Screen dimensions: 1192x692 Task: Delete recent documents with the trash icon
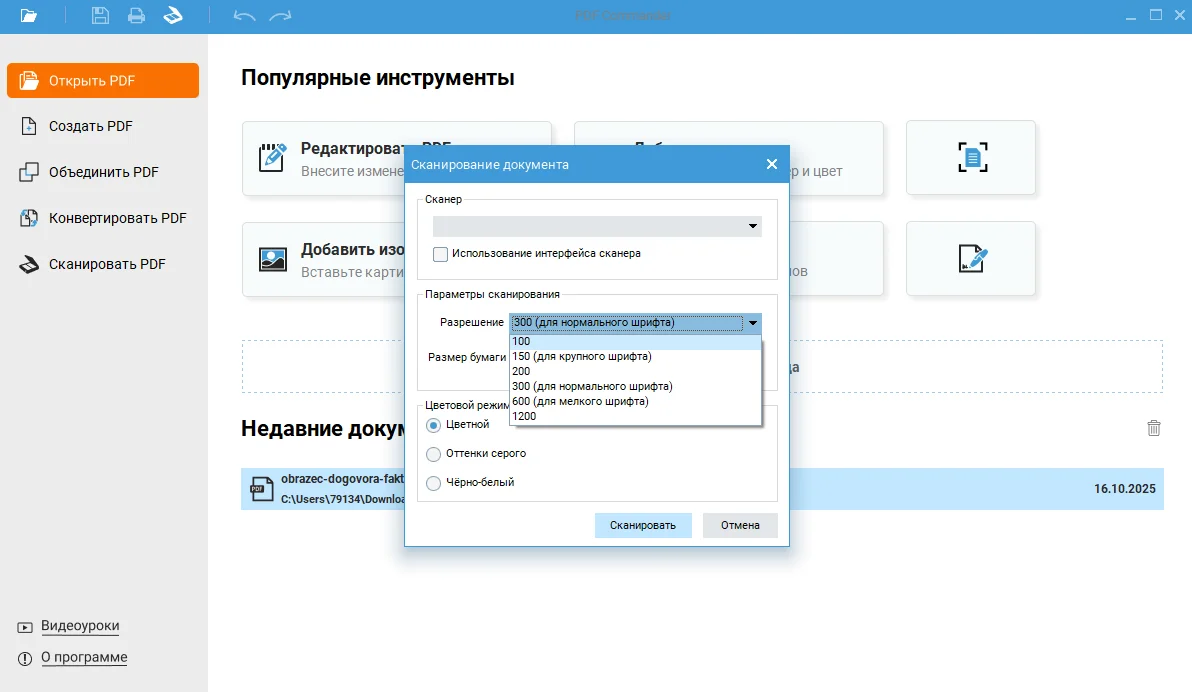[x=1153, y=428]
